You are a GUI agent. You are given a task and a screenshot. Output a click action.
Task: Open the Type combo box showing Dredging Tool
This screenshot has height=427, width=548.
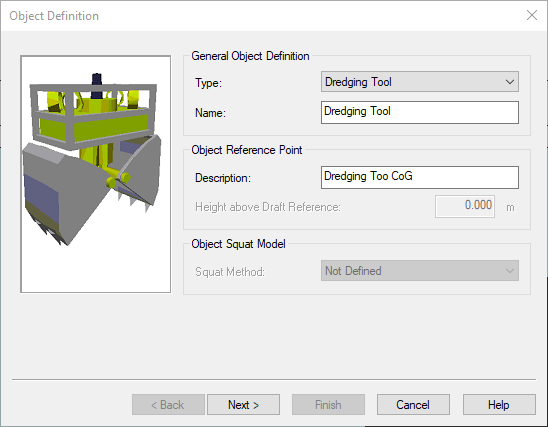click(x=420, y=82)
